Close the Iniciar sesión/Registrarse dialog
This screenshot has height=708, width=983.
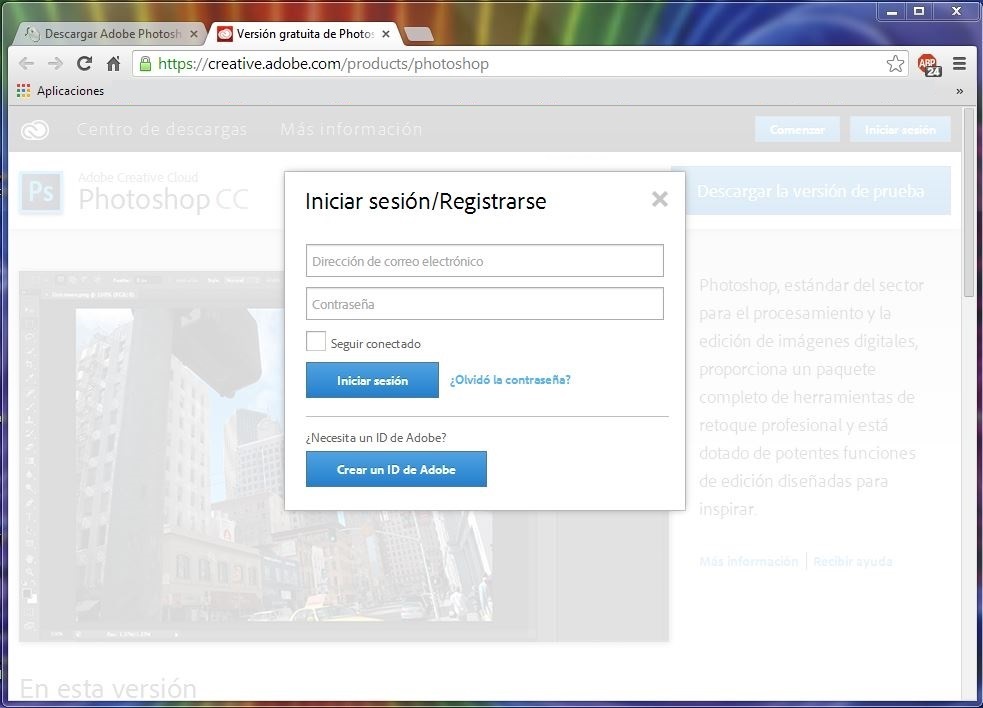pyautogui.click(x=660, y=199)
